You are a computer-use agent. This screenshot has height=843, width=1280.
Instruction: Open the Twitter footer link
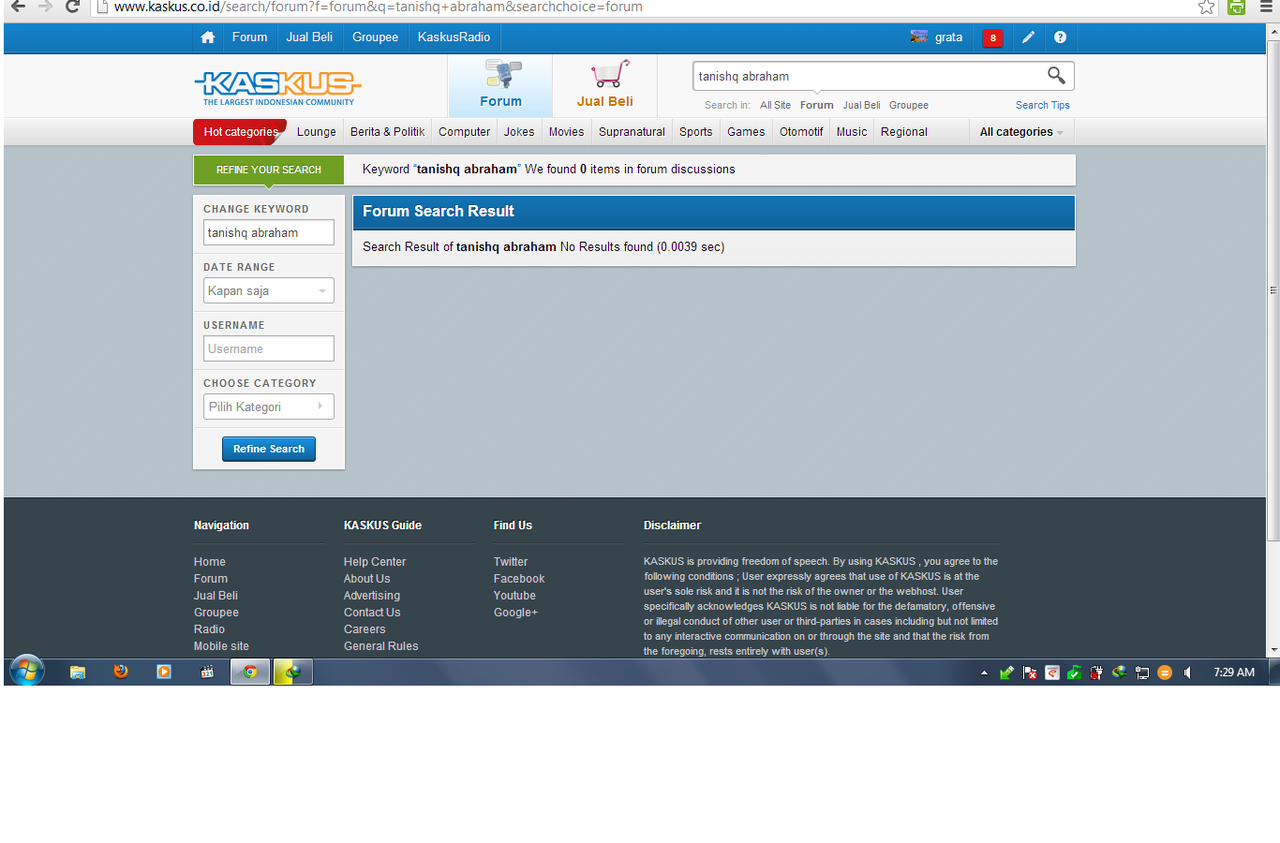(x=510, y=562)
